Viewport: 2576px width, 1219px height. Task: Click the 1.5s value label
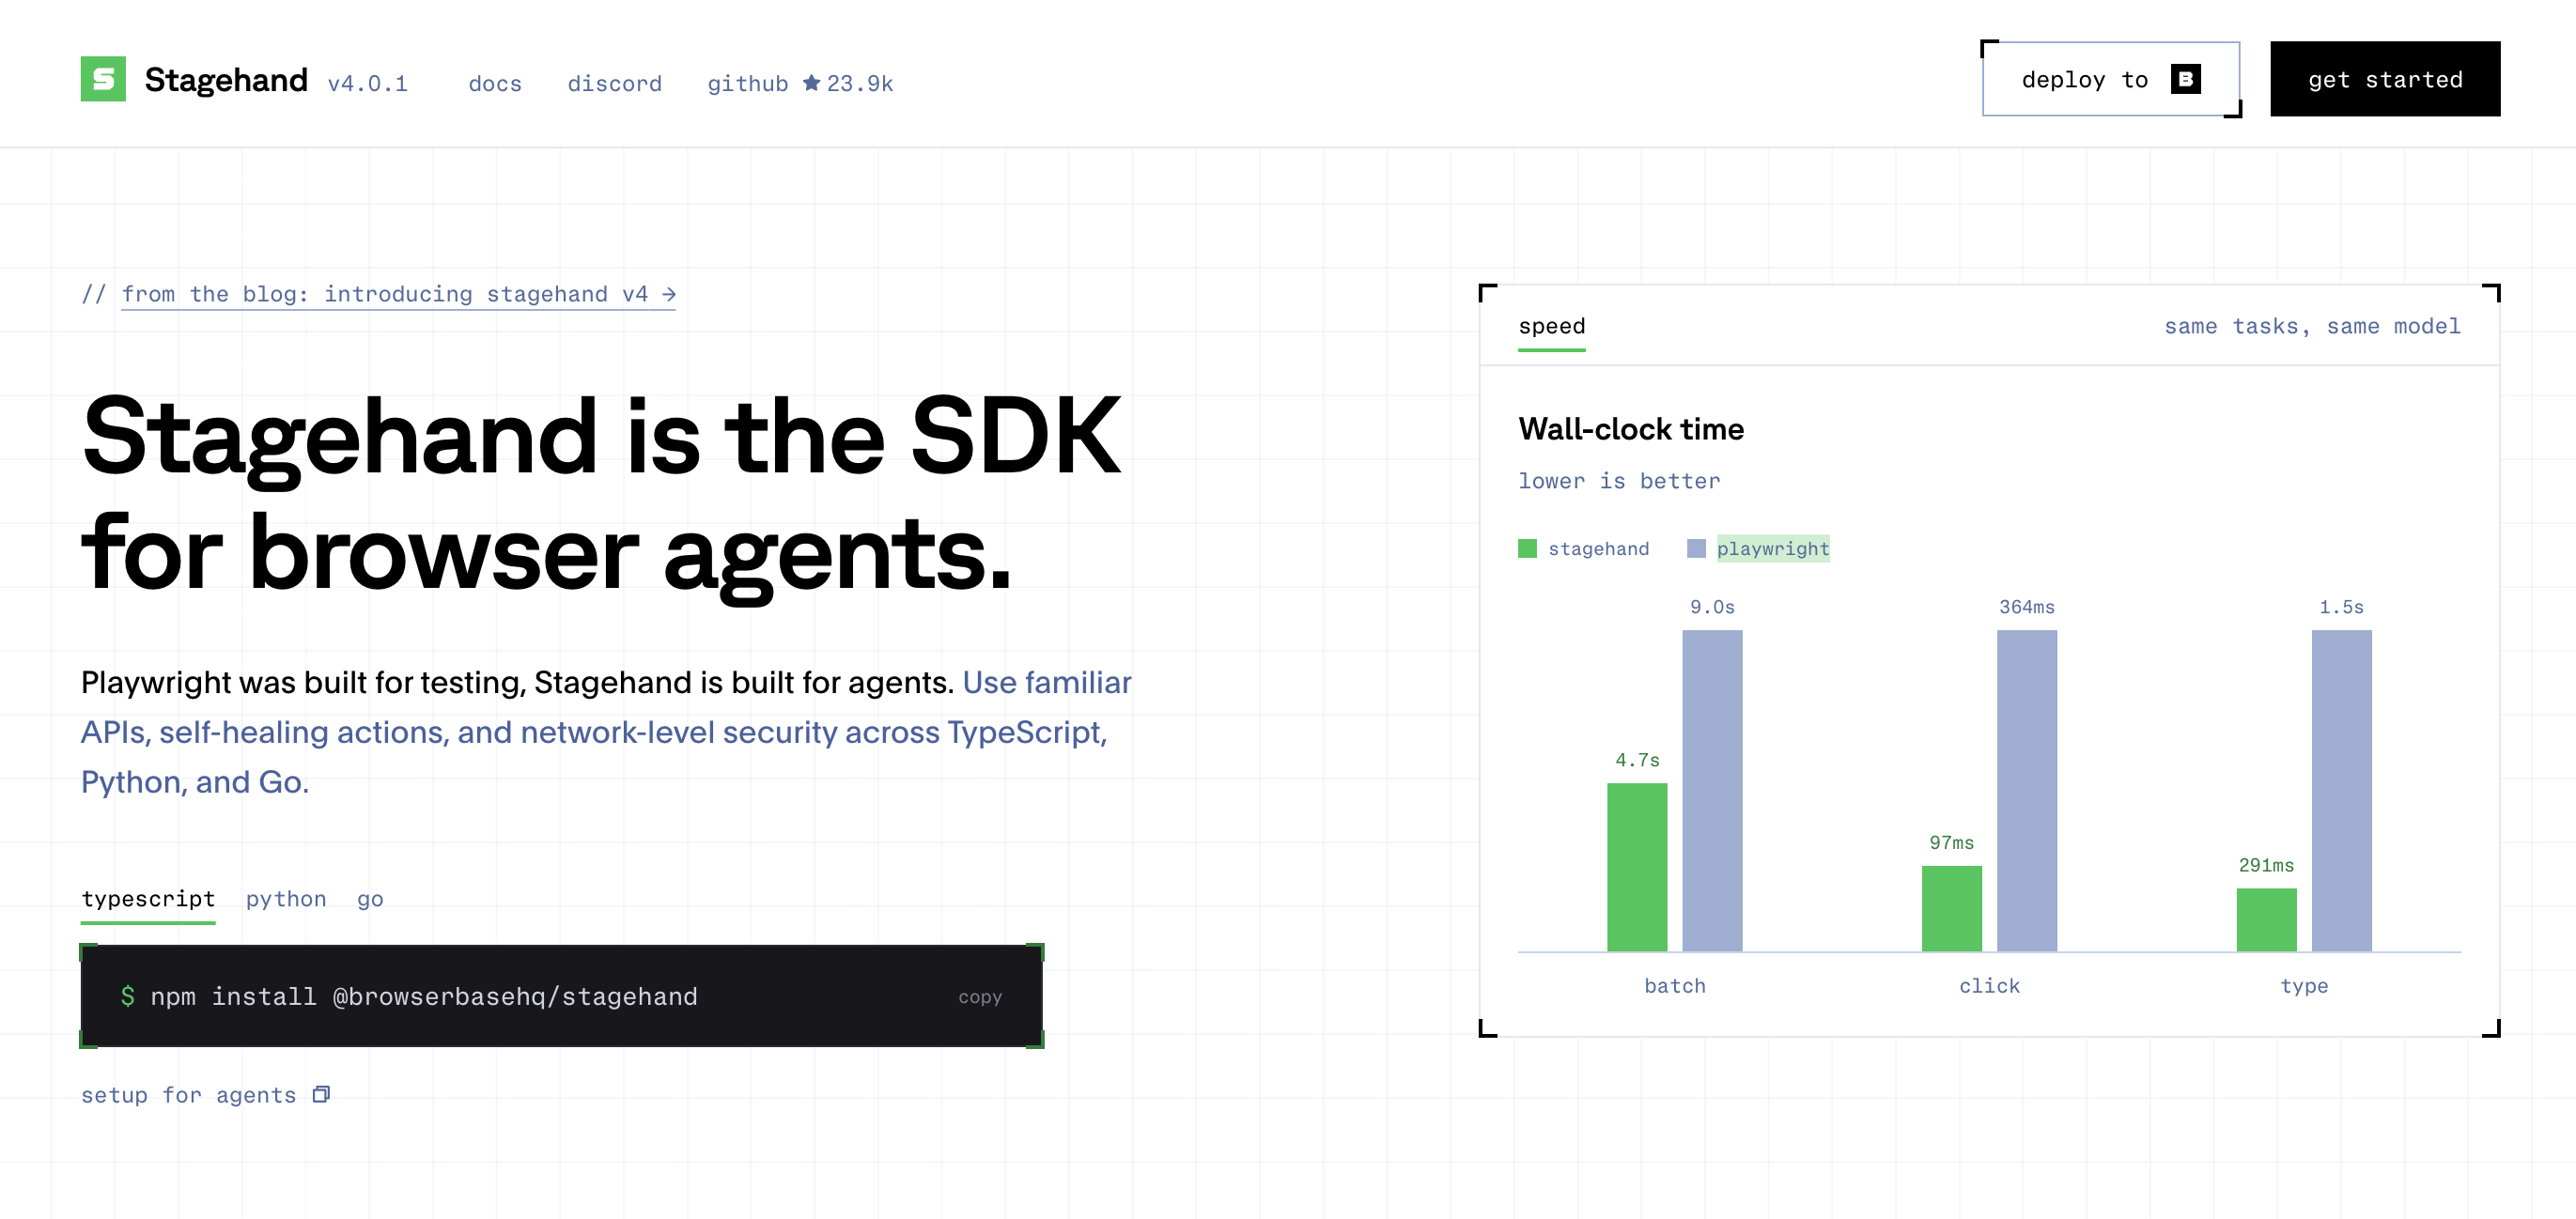click(2342, 607)
